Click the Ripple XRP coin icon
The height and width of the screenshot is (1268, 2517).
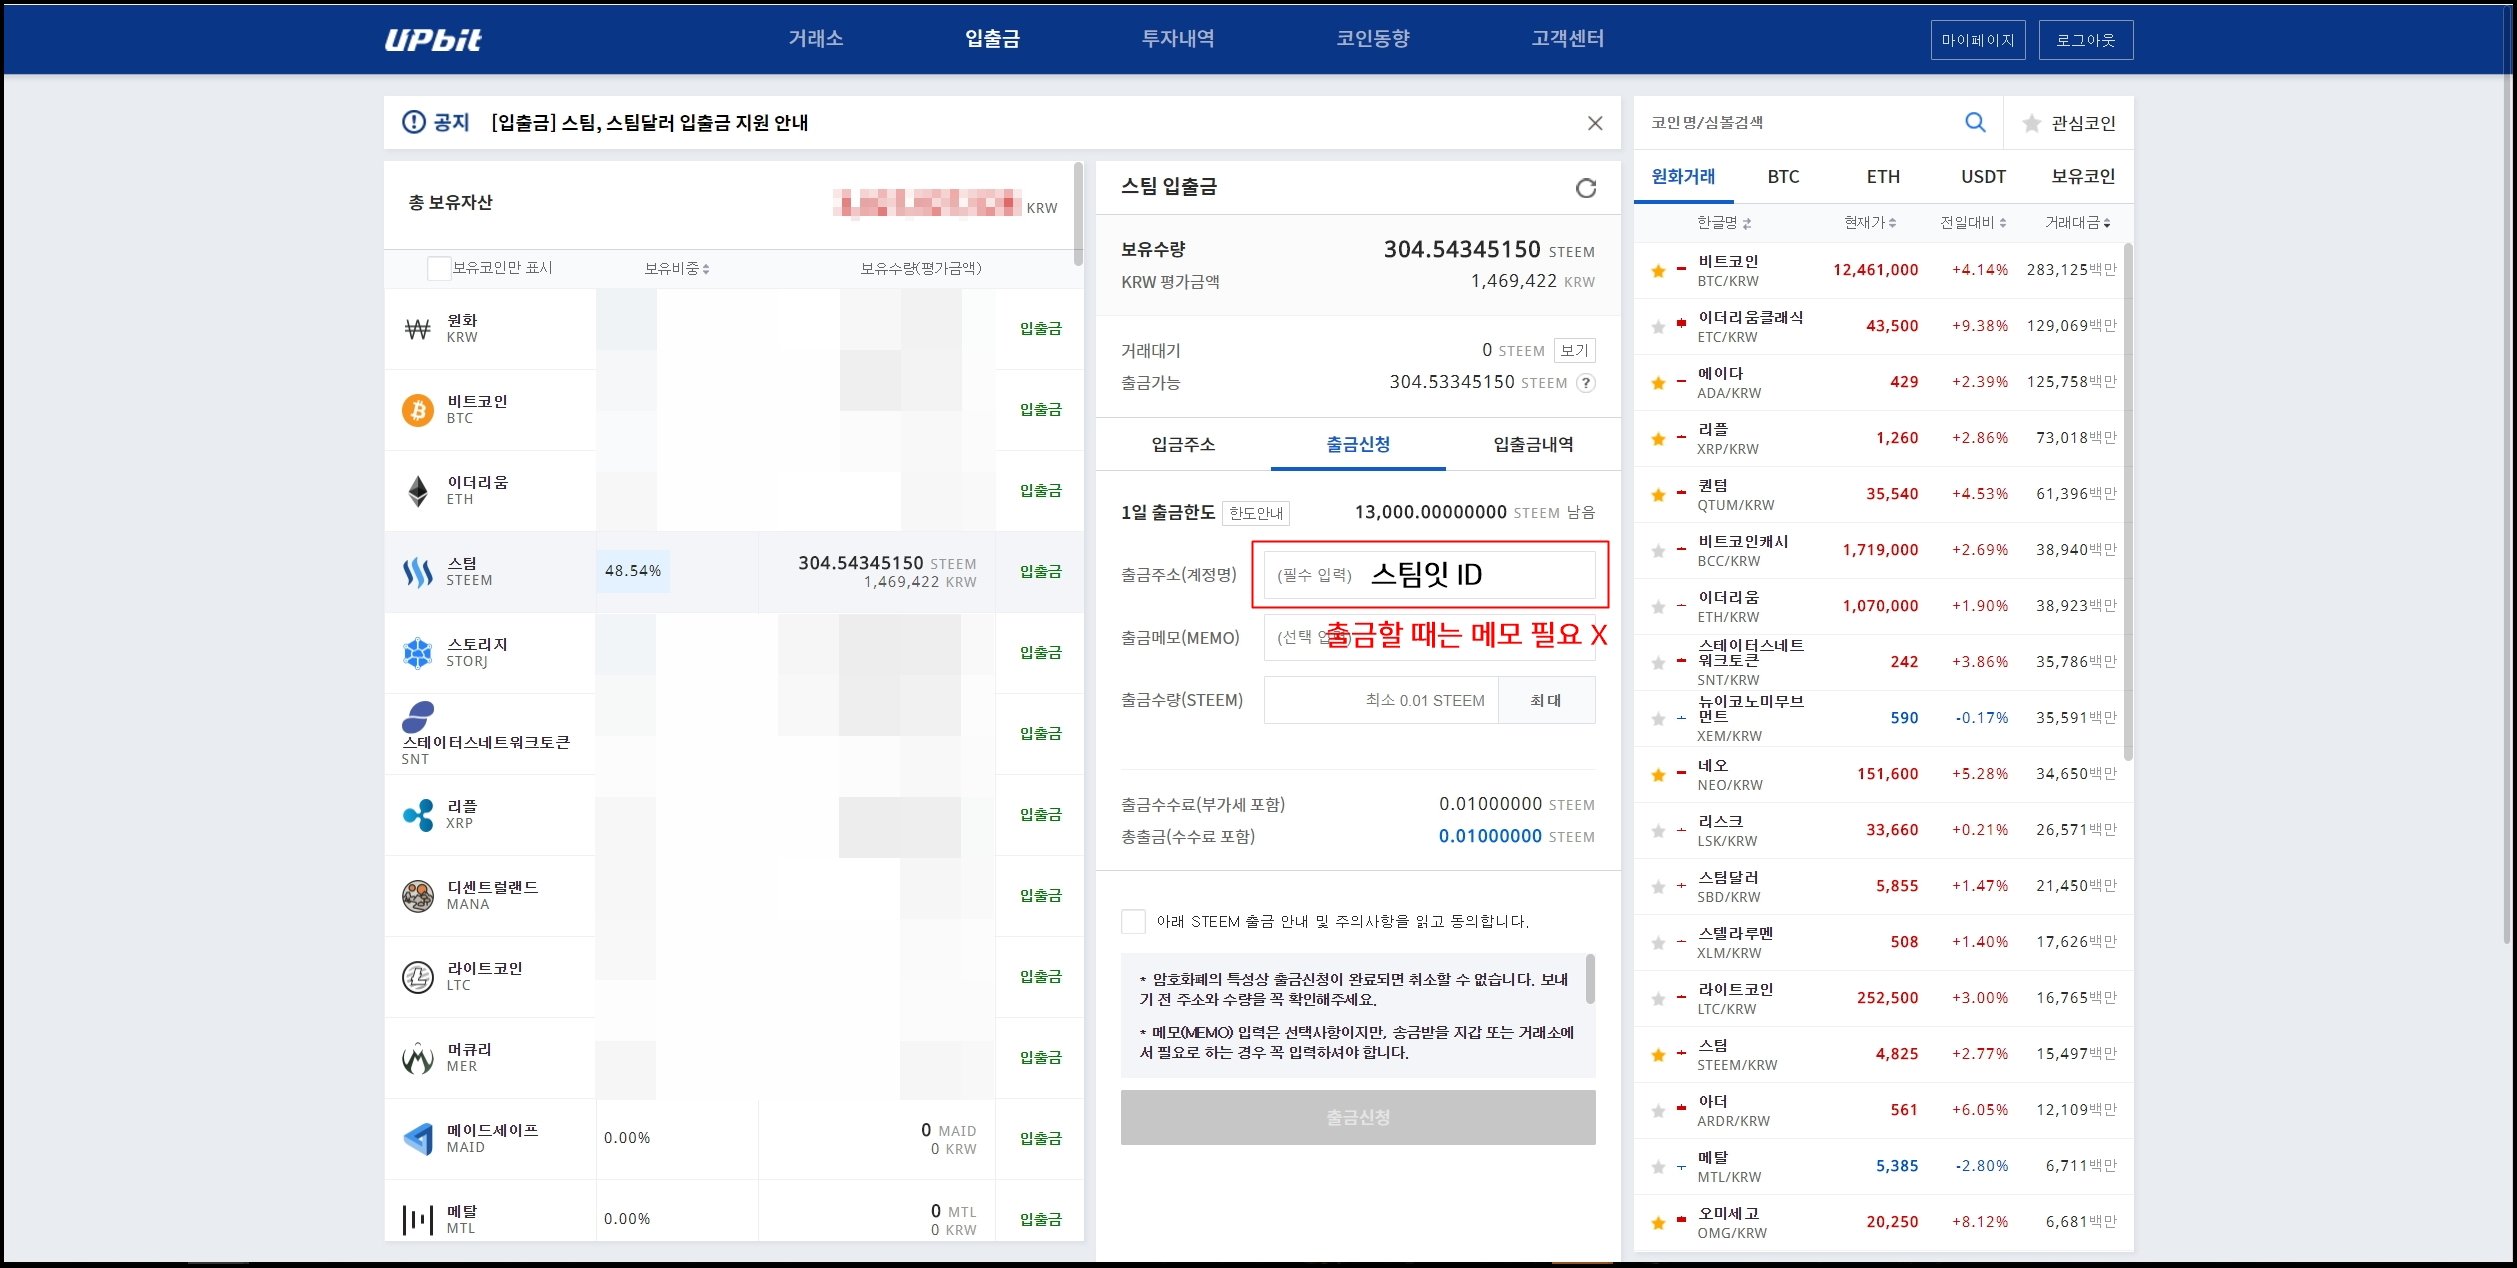point(419,814)
